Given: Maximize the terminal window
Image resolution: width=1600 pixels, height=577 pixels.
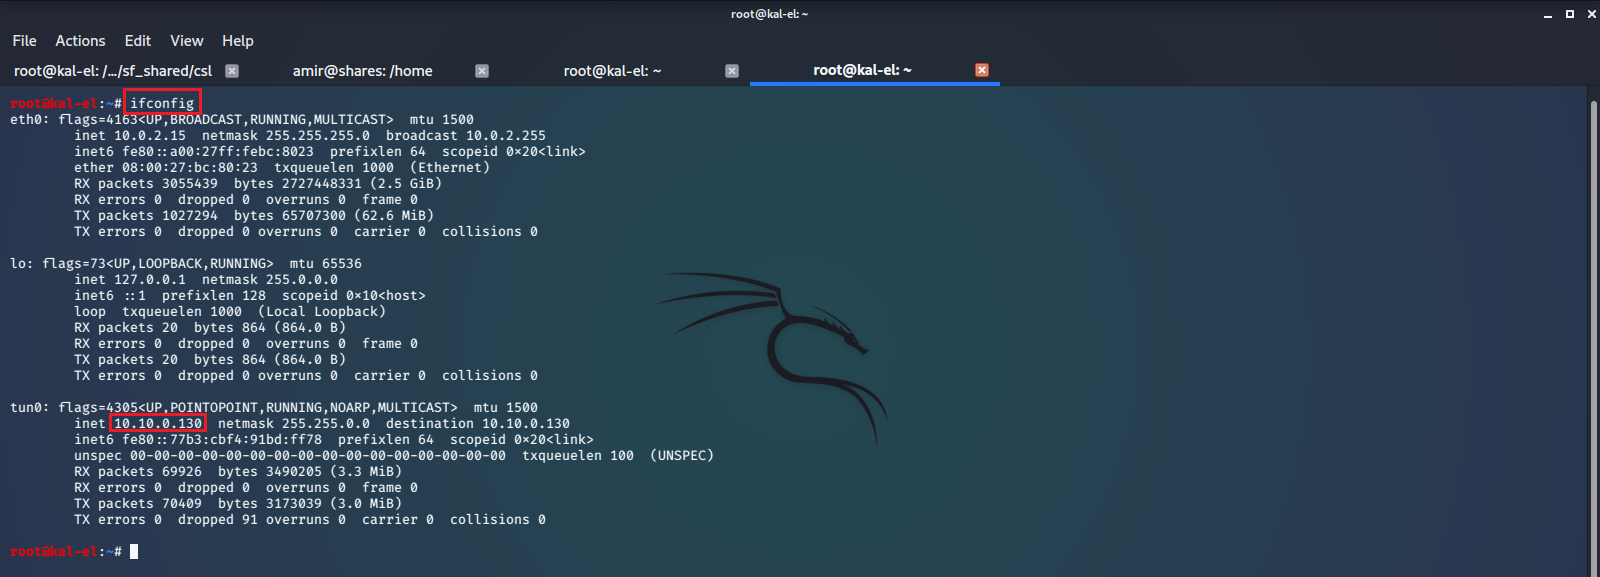Looking at the screenshot, I should point(1570,14).
